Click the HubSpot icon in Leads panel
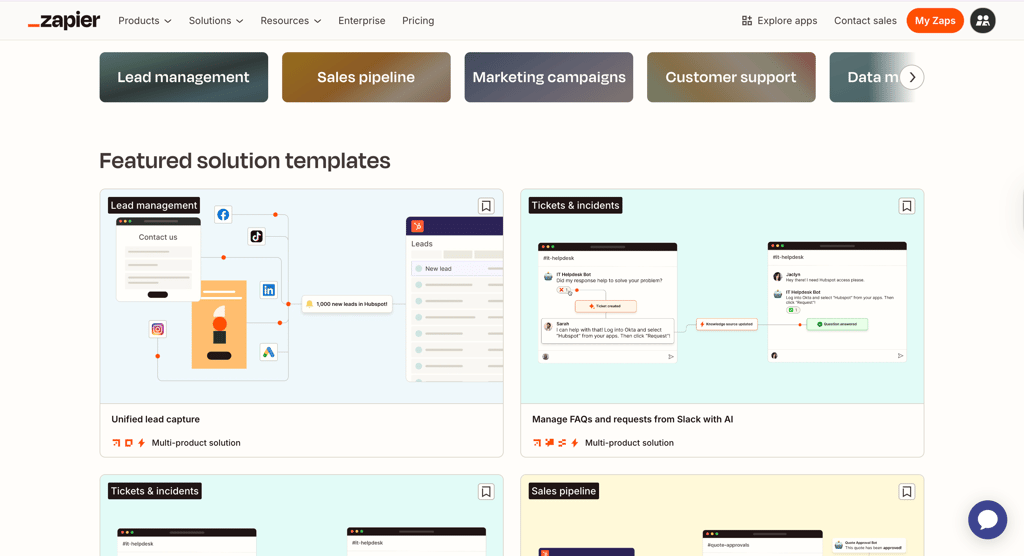 point(417,226)
